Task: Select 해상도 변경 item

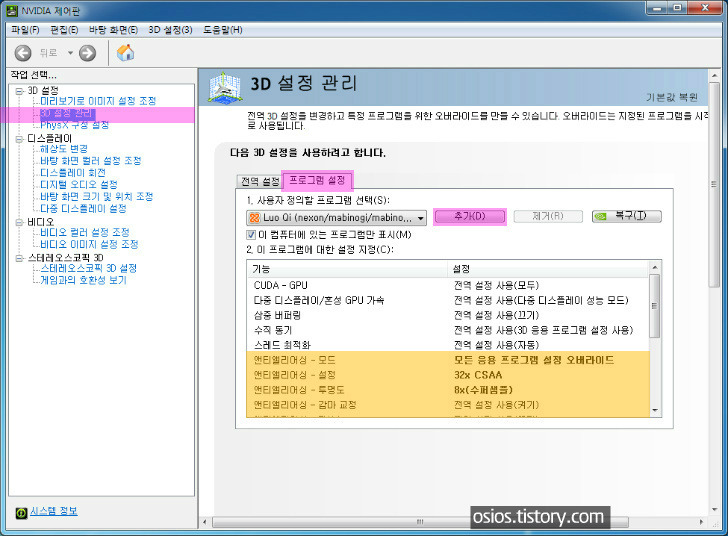Action: 64,149
